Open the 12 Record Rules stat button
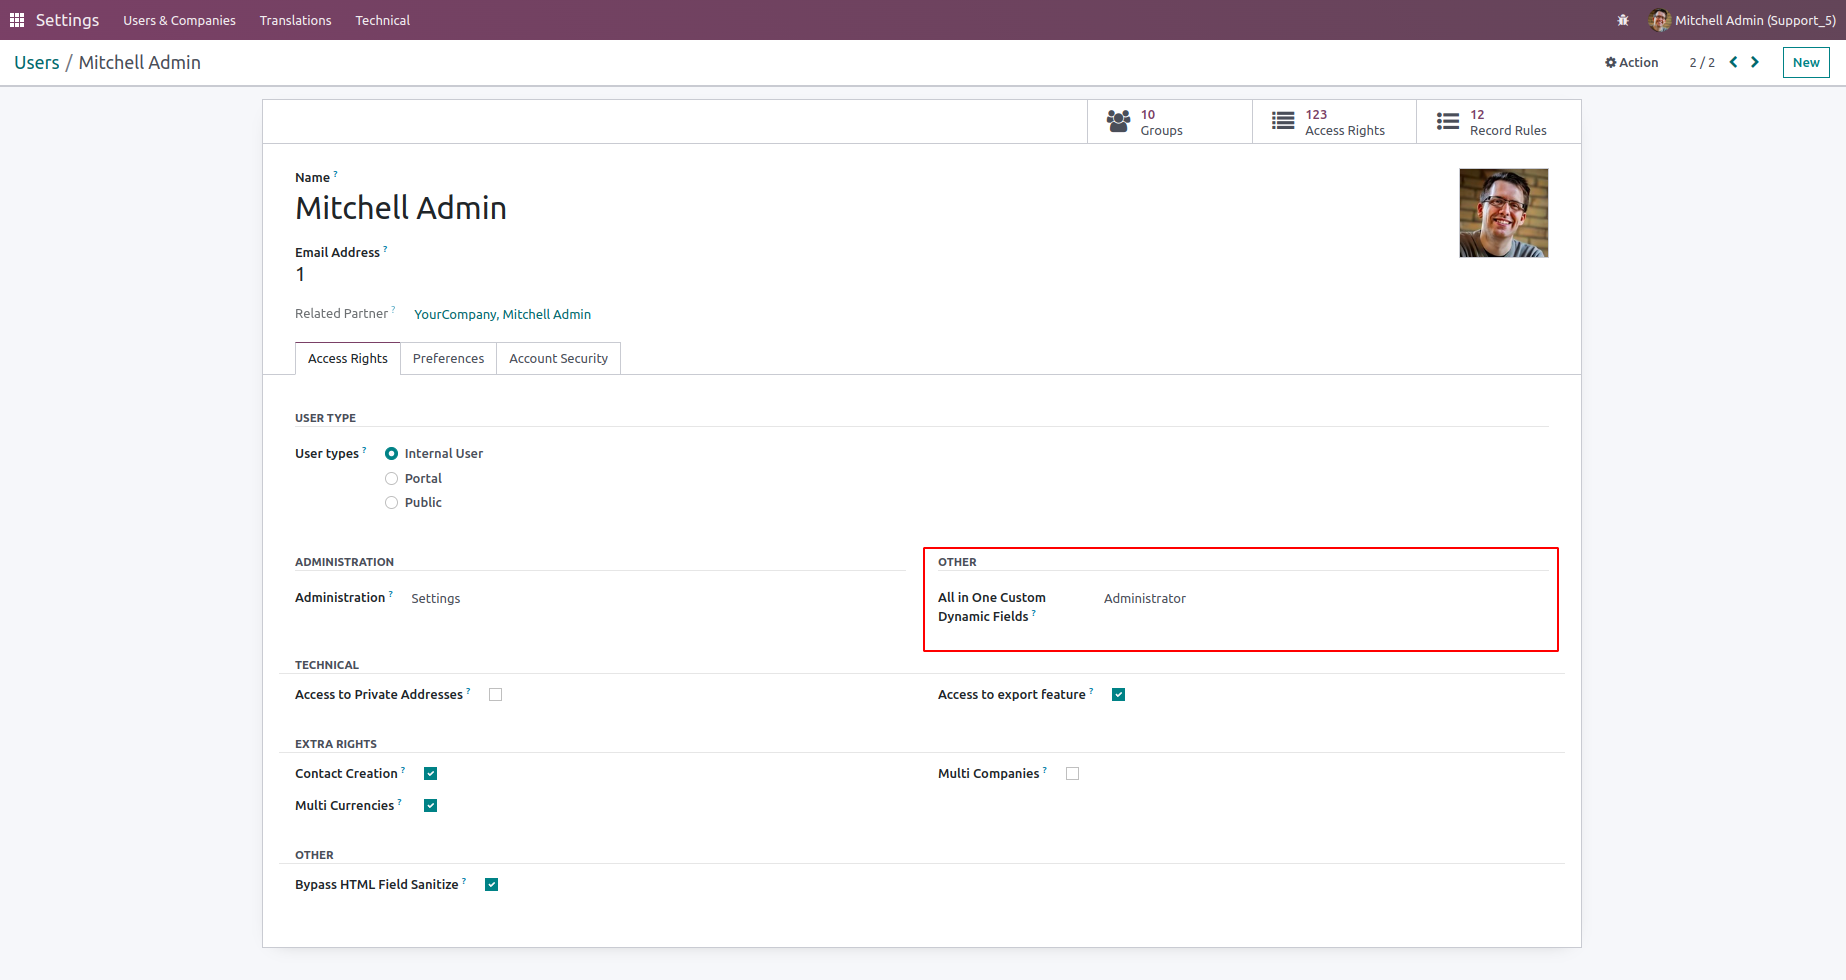The width and height of the screenshot is (1846, 980). click(1499, 122)
